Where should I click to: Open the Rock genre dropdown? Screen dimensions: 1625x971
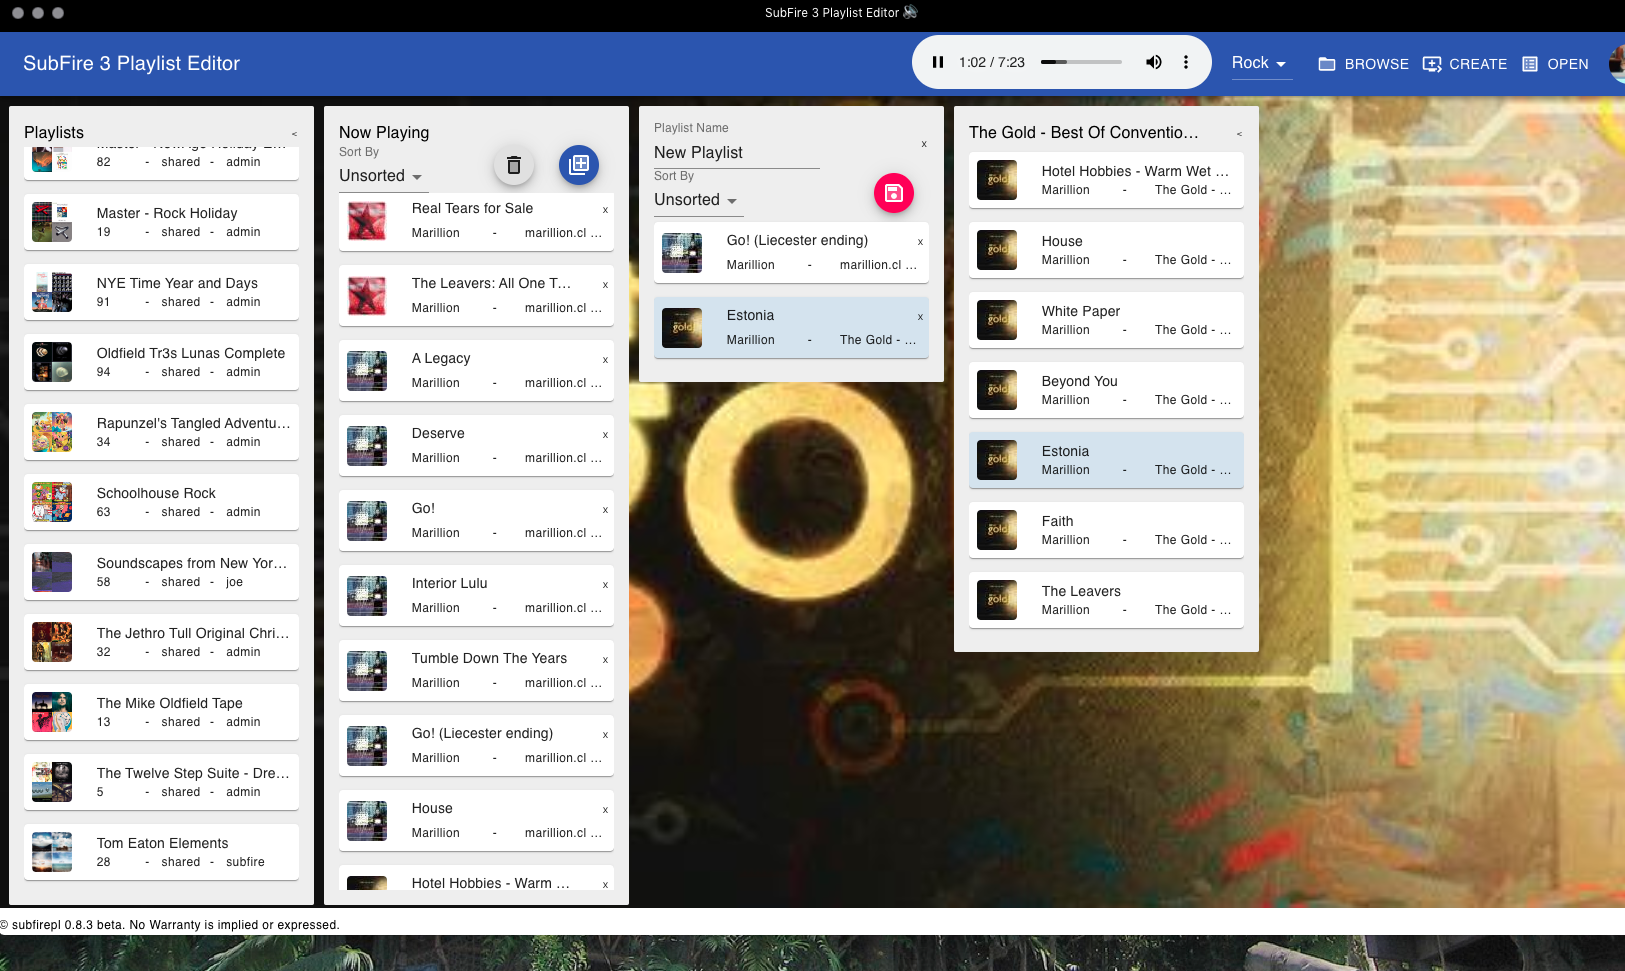pos(1259,63)
